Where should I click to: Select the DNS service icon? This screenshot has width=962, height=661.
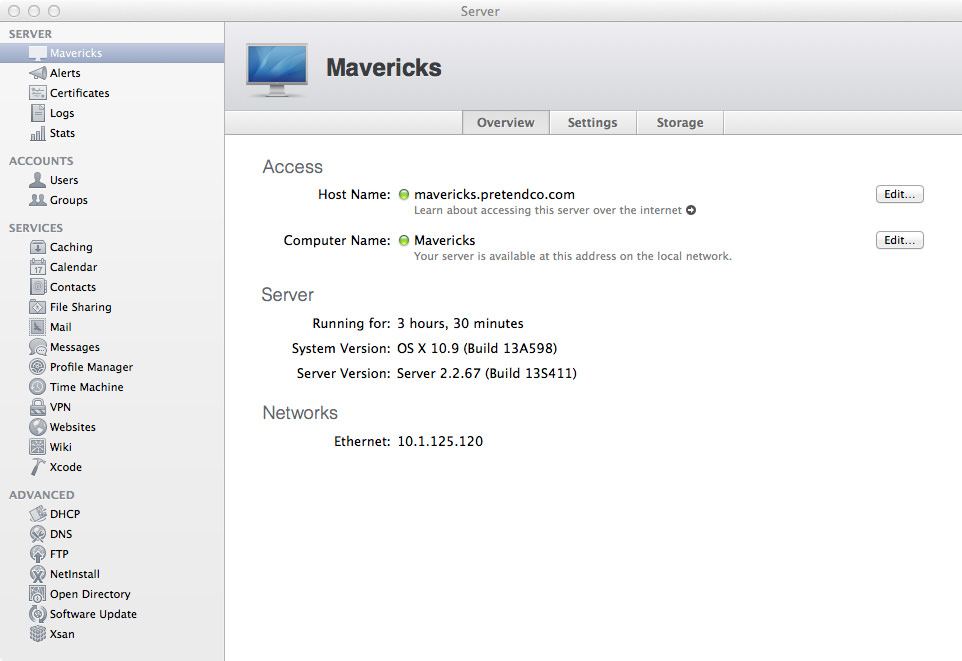37,534
